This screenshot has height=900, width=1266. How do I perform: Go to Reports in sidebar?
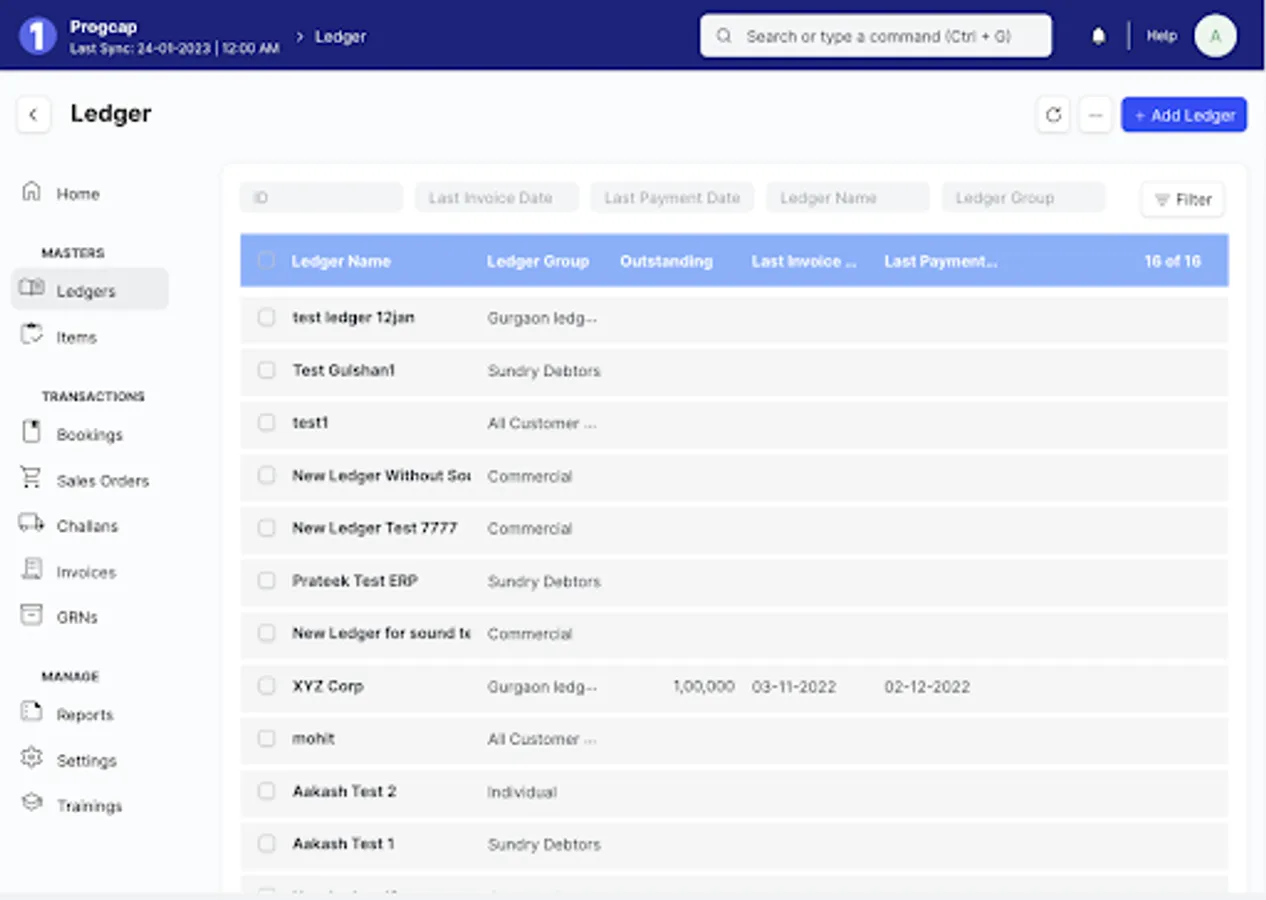(x=84, y=715)
